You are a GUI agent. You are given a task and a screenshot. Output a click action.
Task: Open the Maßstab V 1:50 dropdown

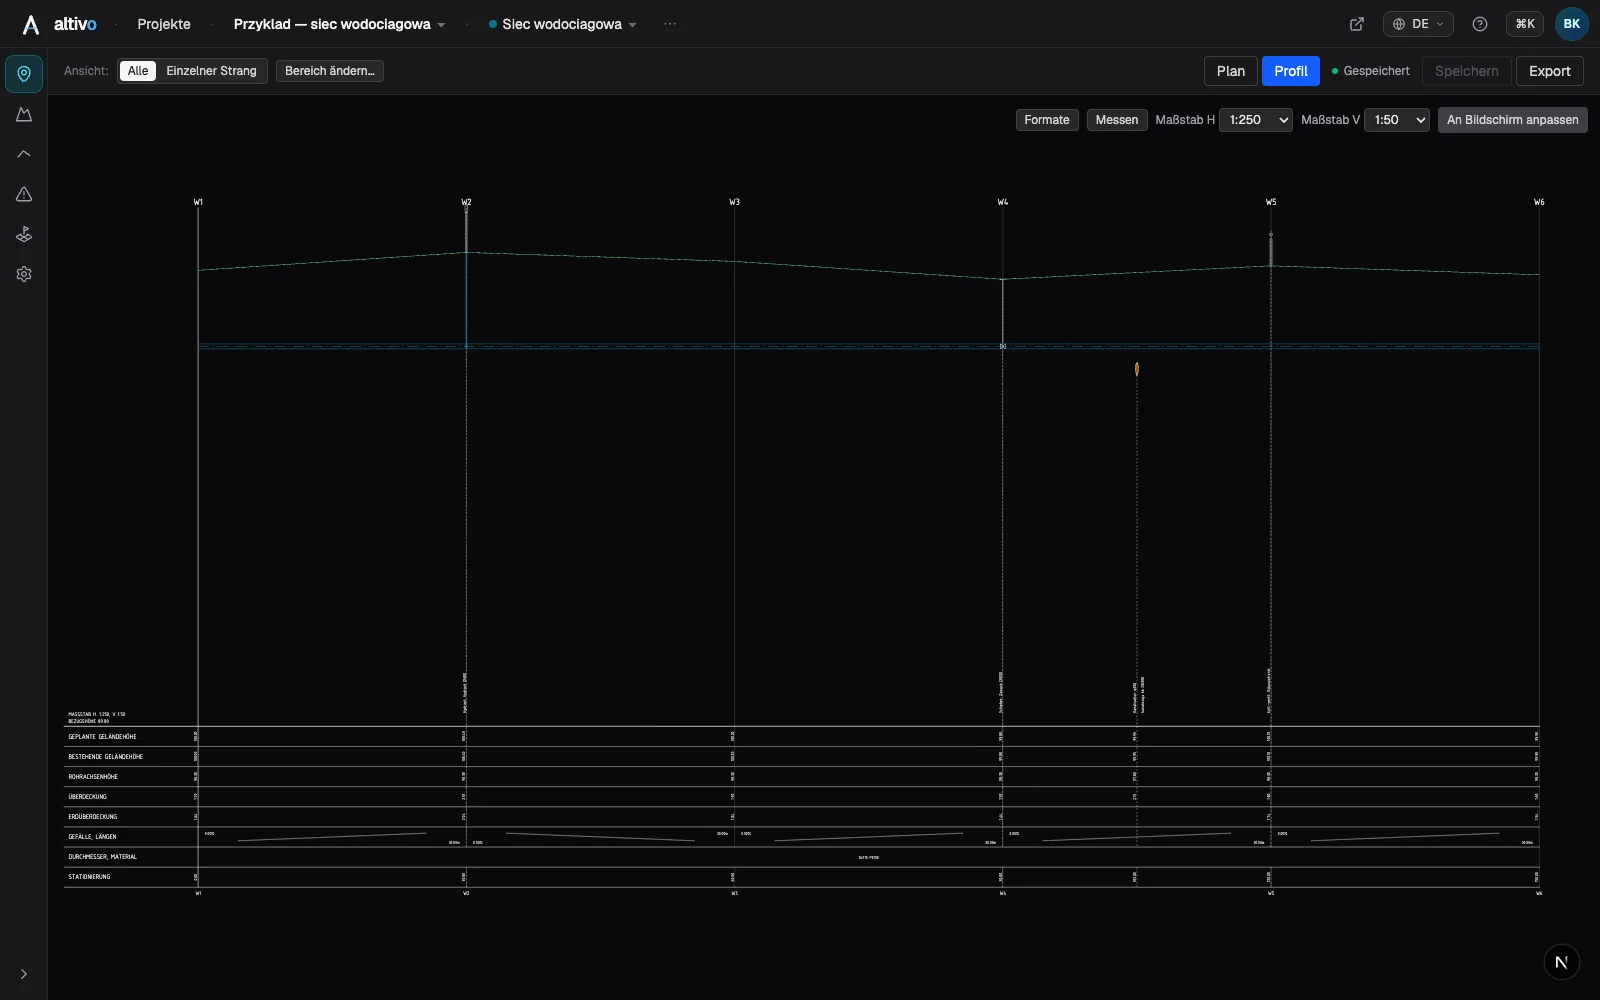[1397, 120]
